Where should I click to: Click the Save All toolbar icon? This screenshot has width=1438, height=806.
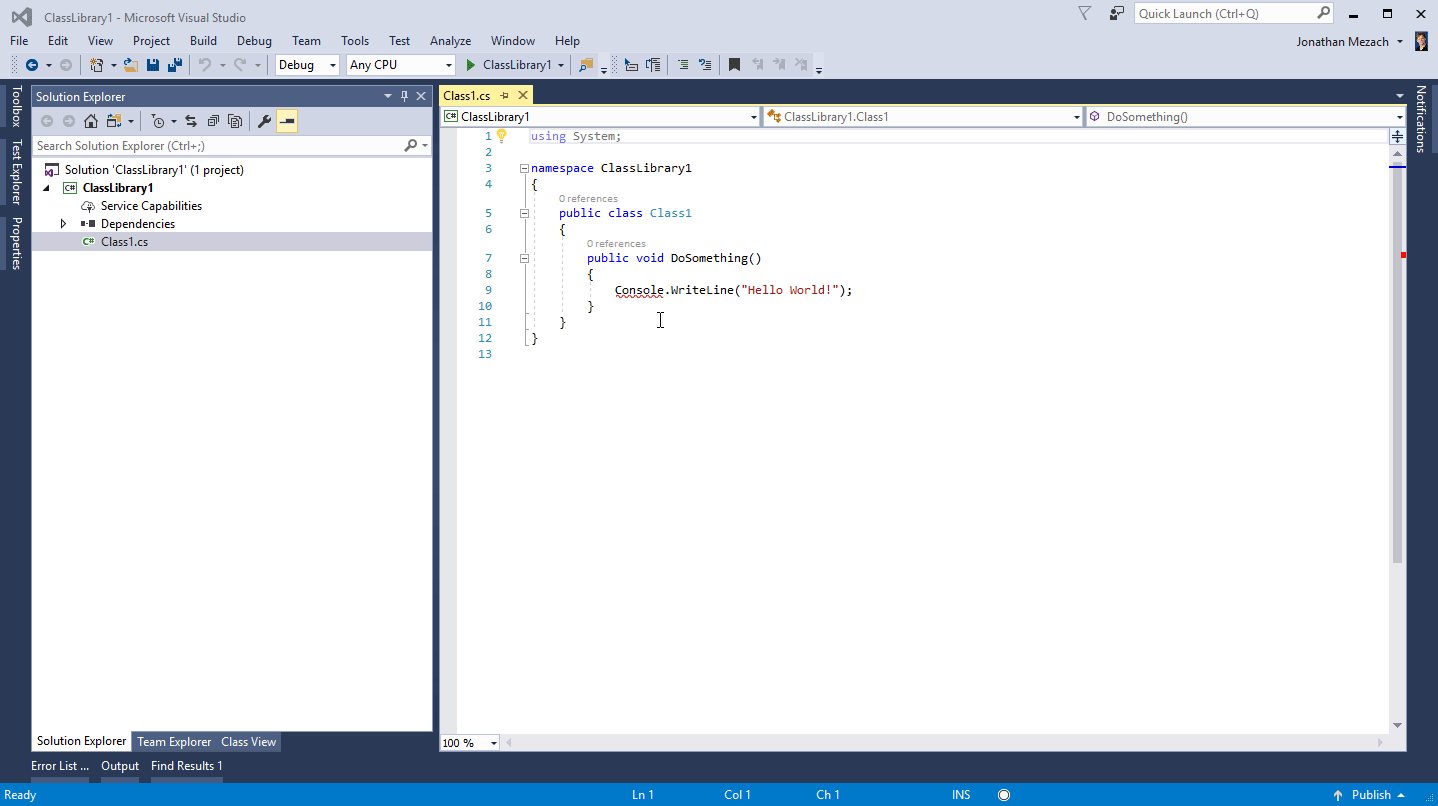point(175,65)
